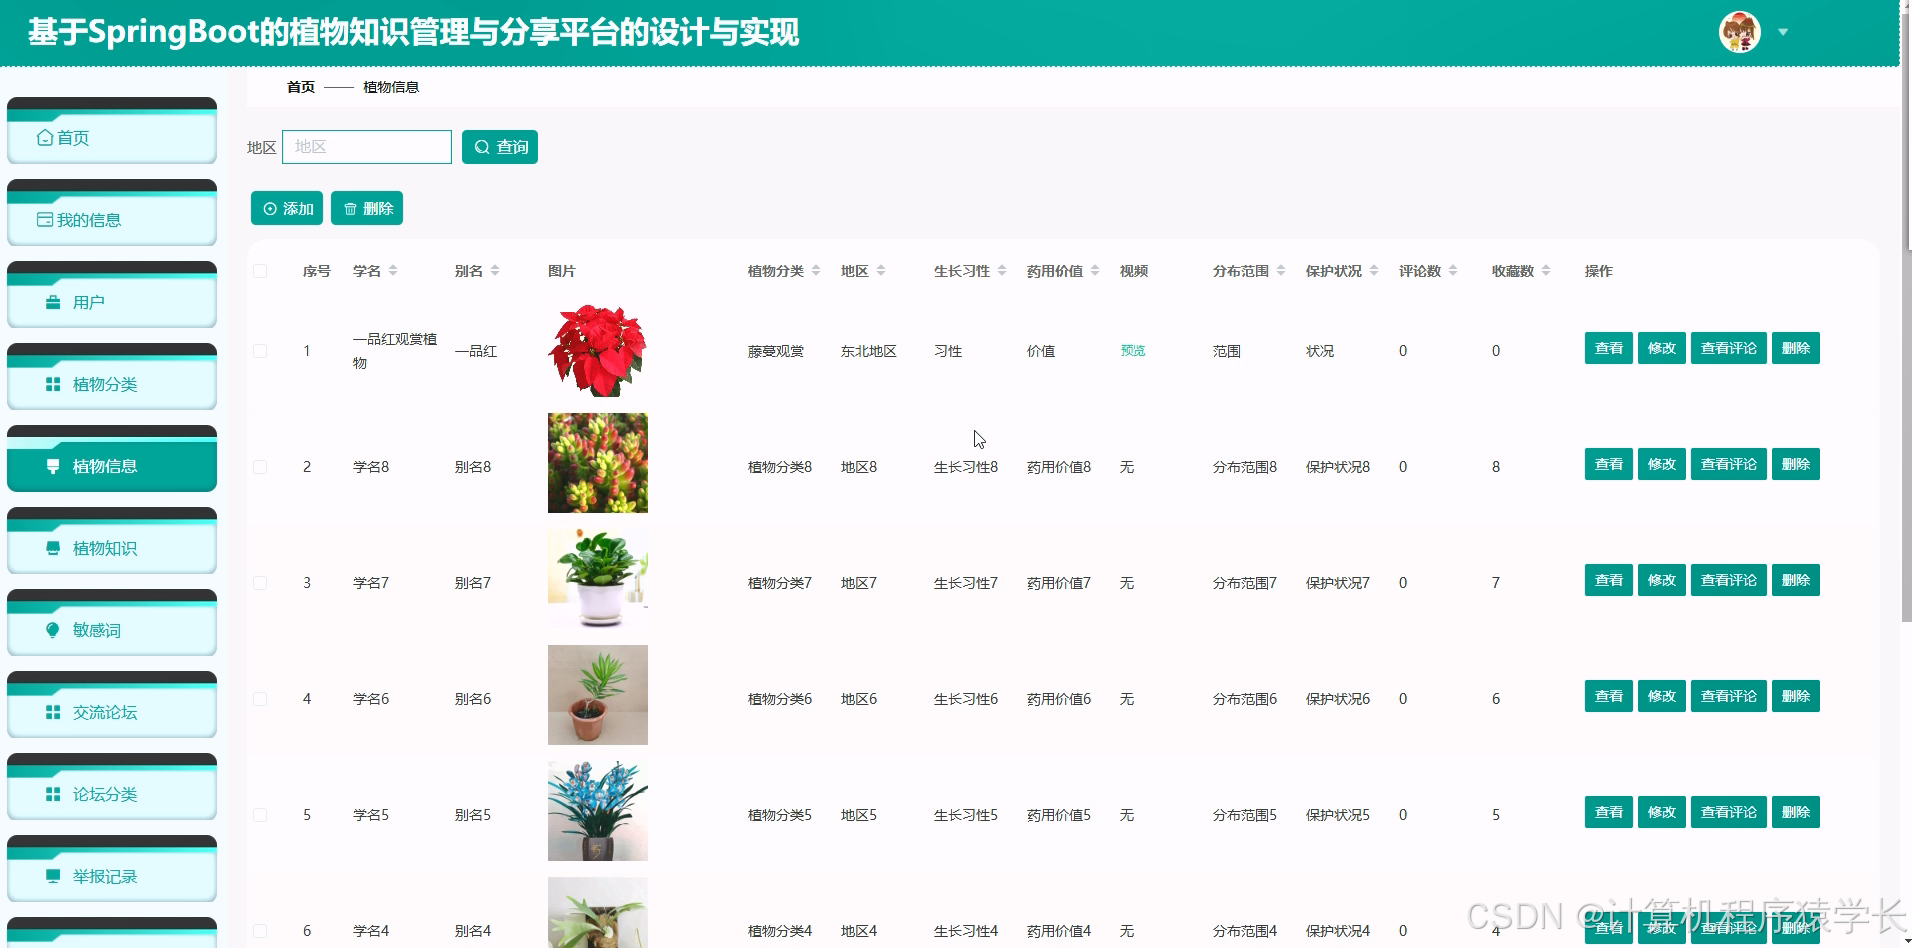Check the checkbox for row 1 一品红

pos(260,351)
